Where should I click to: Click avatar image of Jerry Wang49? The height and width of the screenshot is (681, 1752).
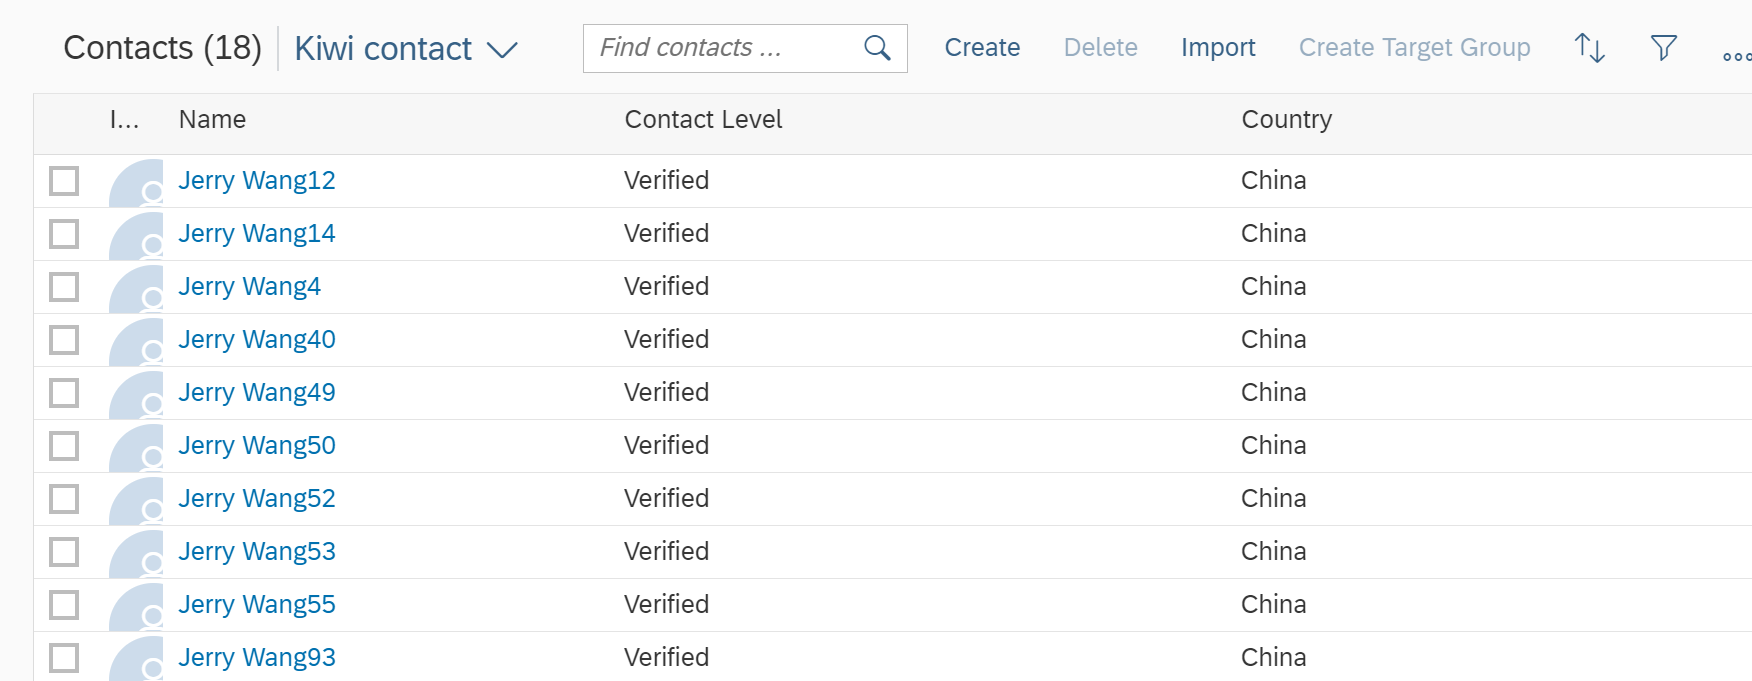point(136,394)
